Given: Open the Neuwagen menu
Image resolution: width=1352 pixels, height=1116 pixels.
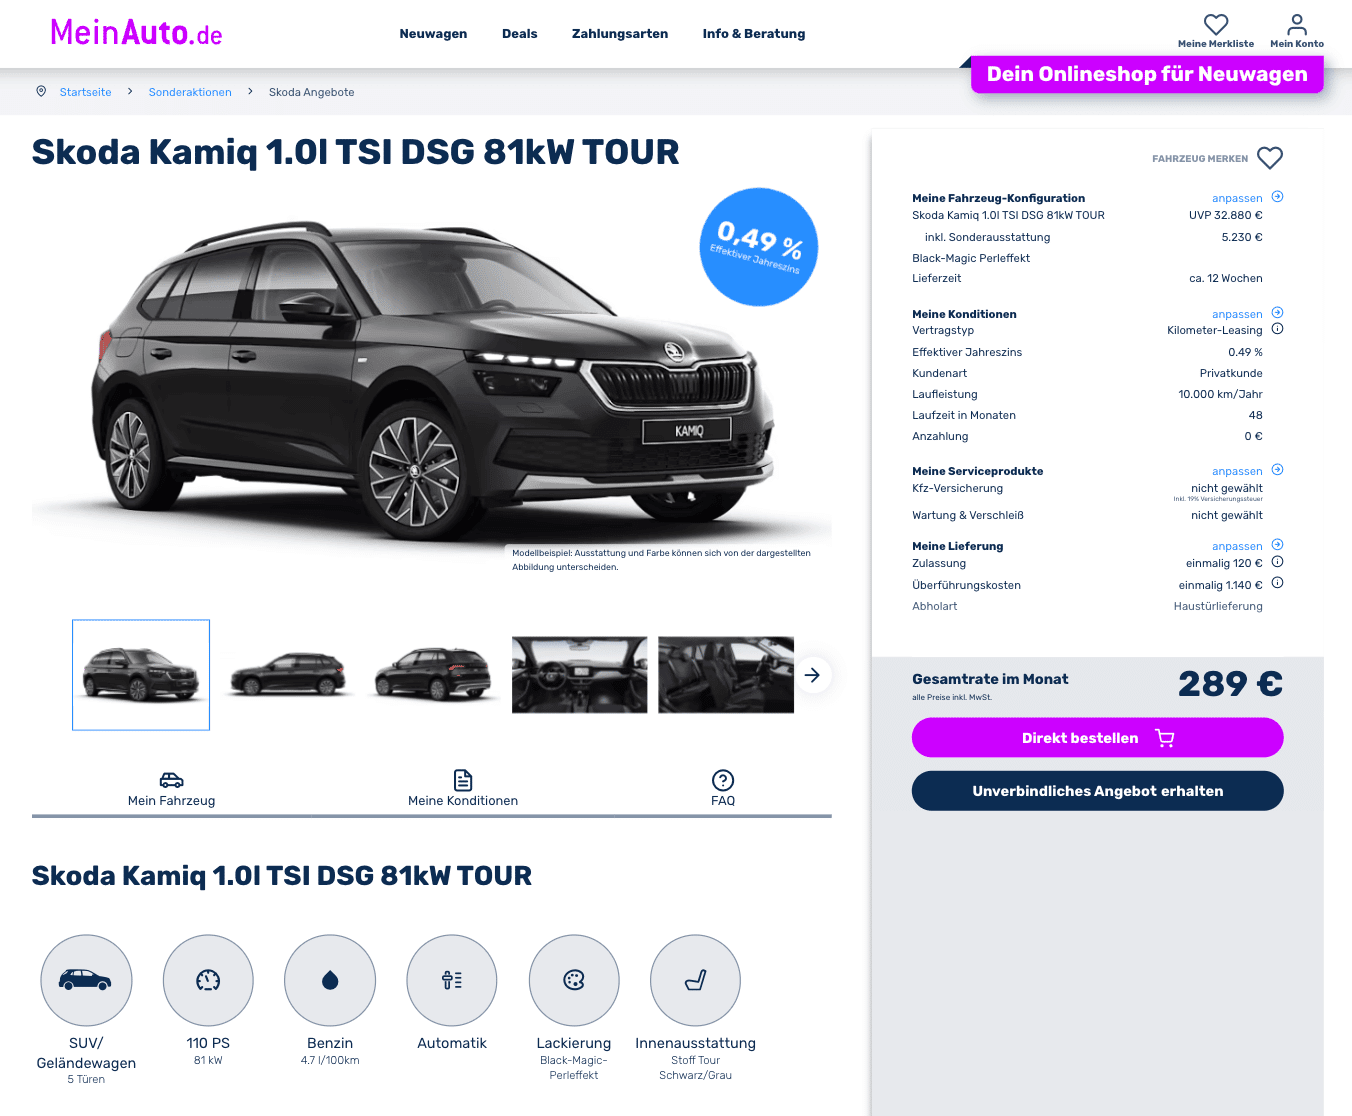Looking at the screenshot, I should [x=433, y=34].
